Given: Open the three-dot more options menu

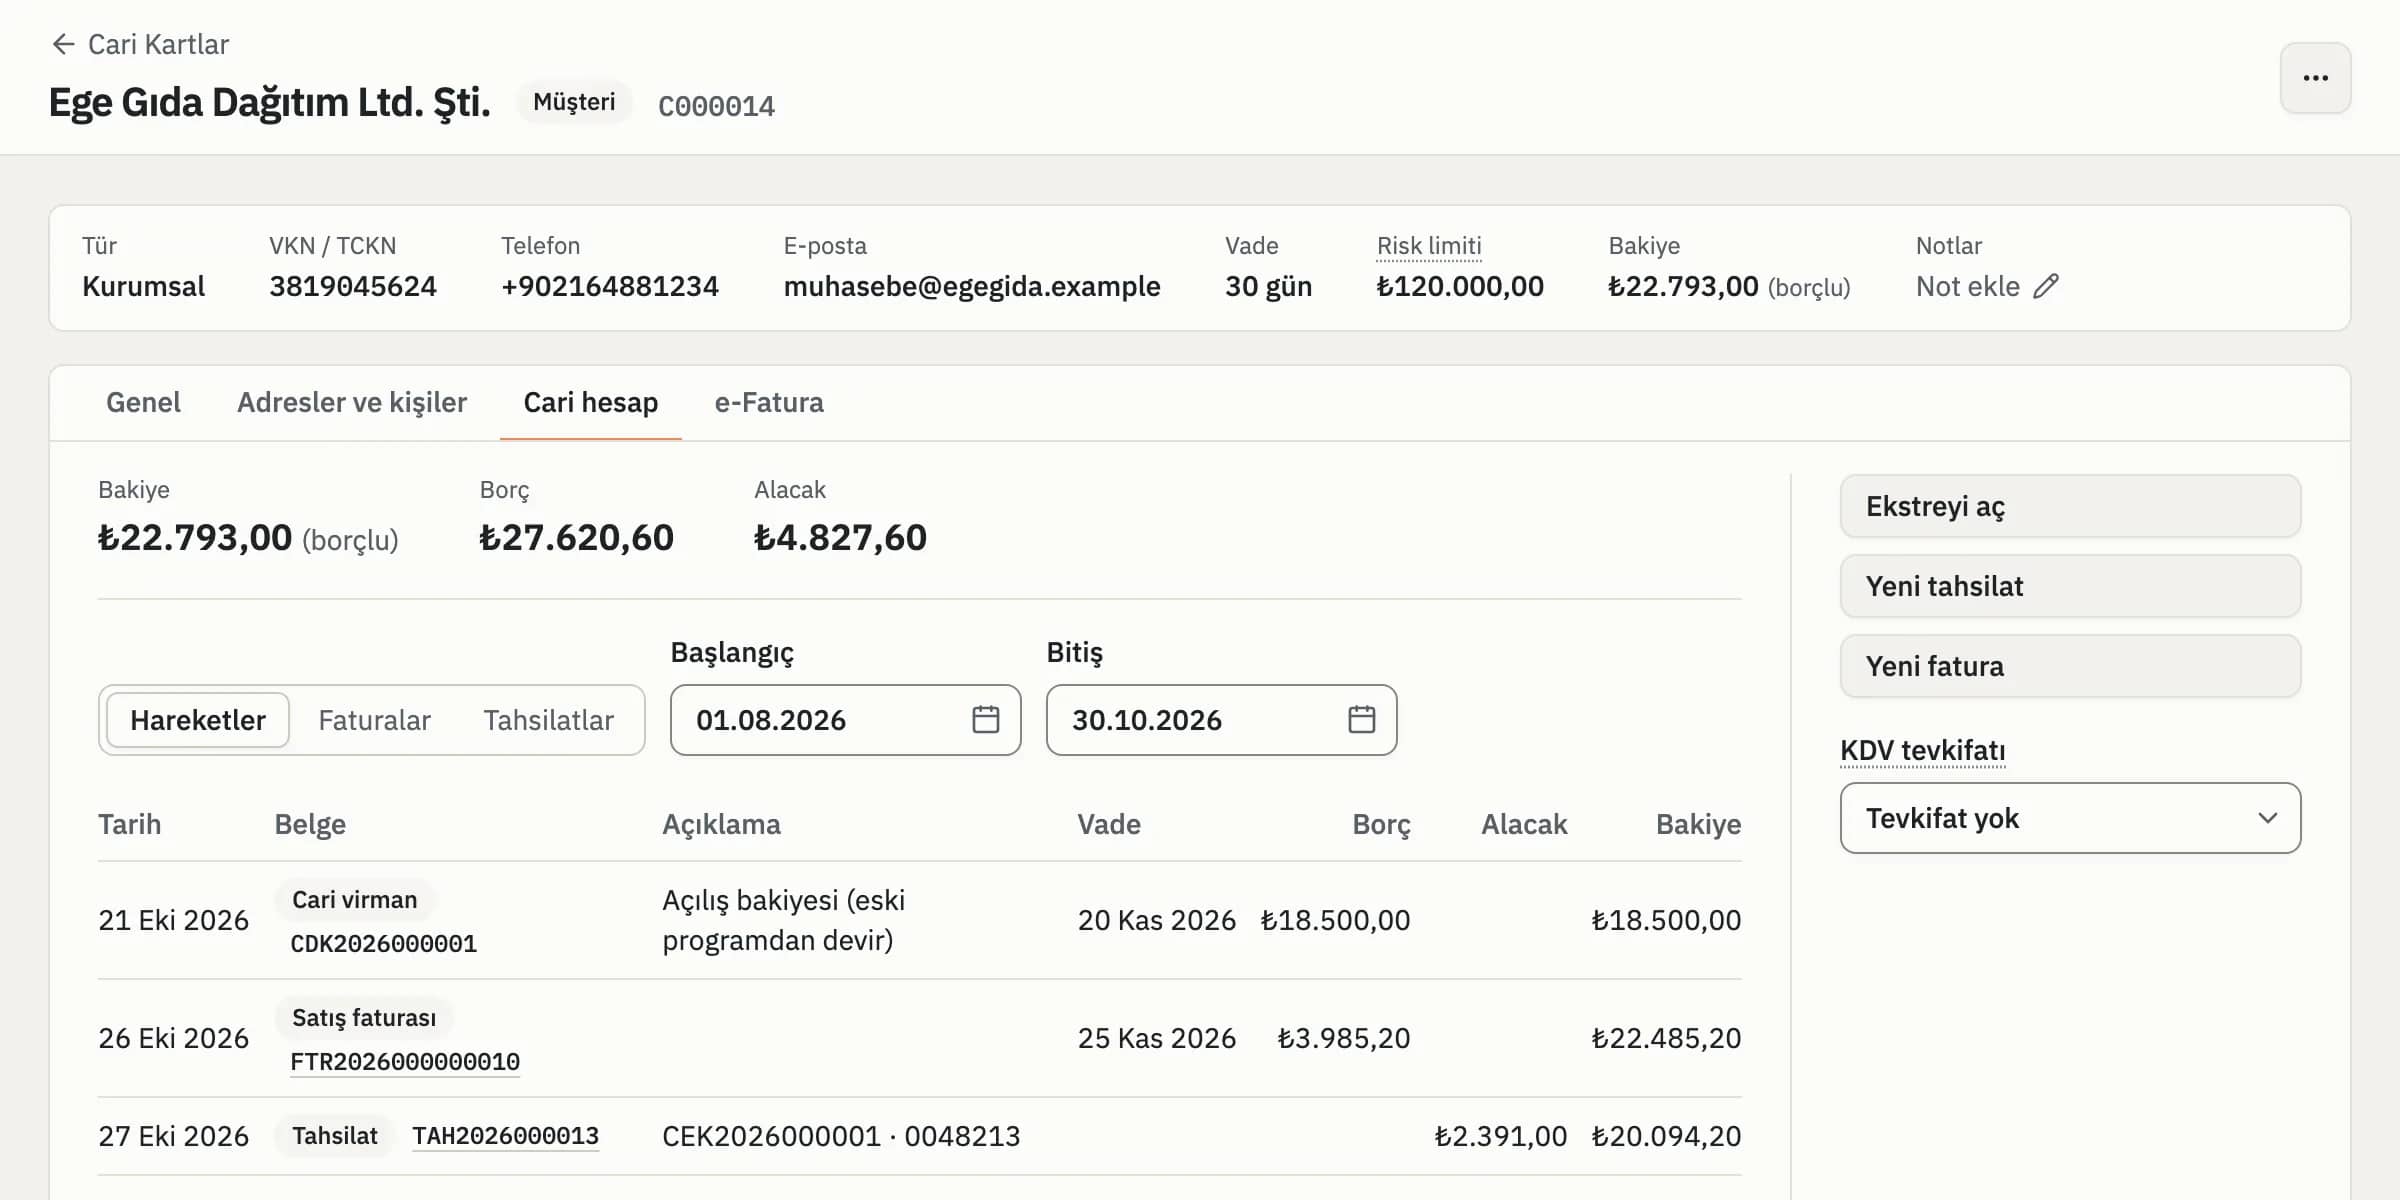Looking at the screenshot, I should pyautogui.click(x=2315, y=78).
